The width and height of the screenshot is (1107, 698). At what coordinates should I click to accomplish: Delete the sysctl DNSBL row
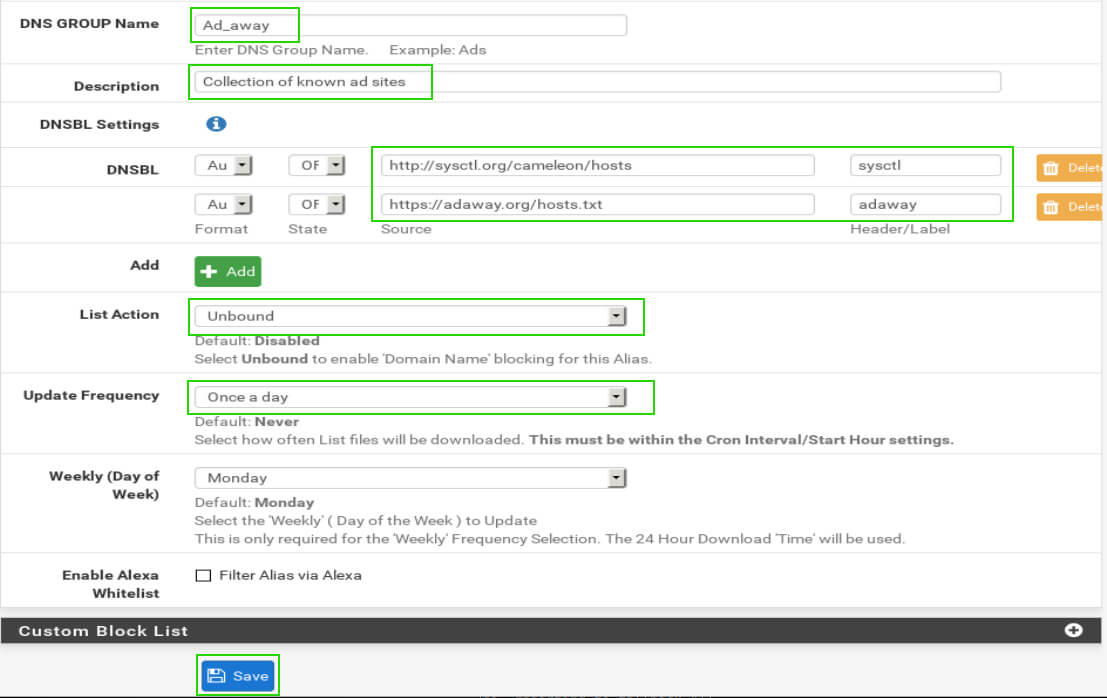click(x=1071, y=168)
